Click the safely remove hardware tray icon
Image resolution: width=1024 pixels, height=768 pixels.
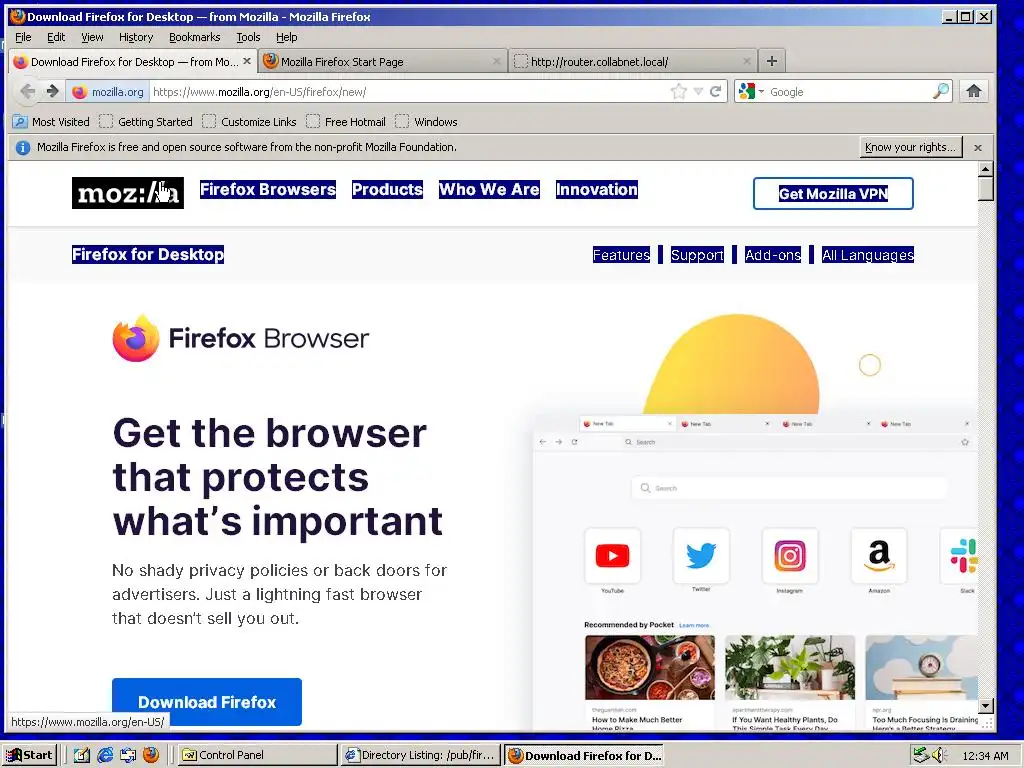(x=921, y=755)
